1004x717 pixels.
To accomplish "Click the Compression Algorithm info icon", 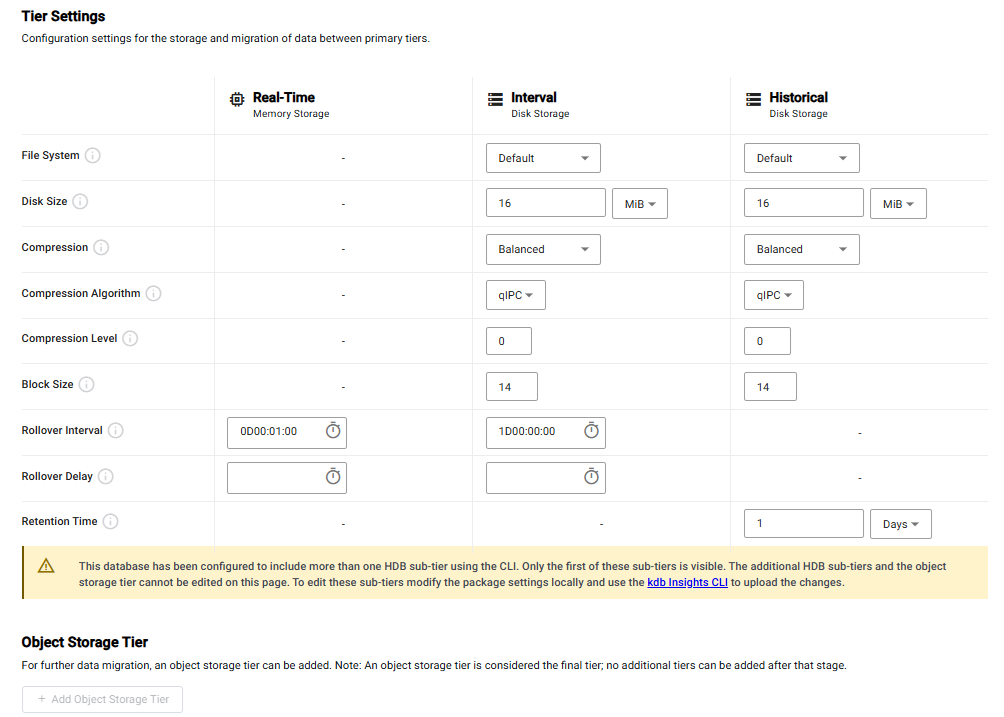I will coord(153,293).
